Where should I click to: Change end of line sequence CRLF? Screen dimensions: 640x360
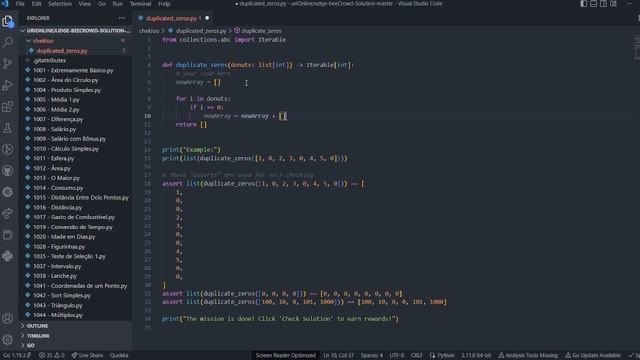[x=416, y=356]
